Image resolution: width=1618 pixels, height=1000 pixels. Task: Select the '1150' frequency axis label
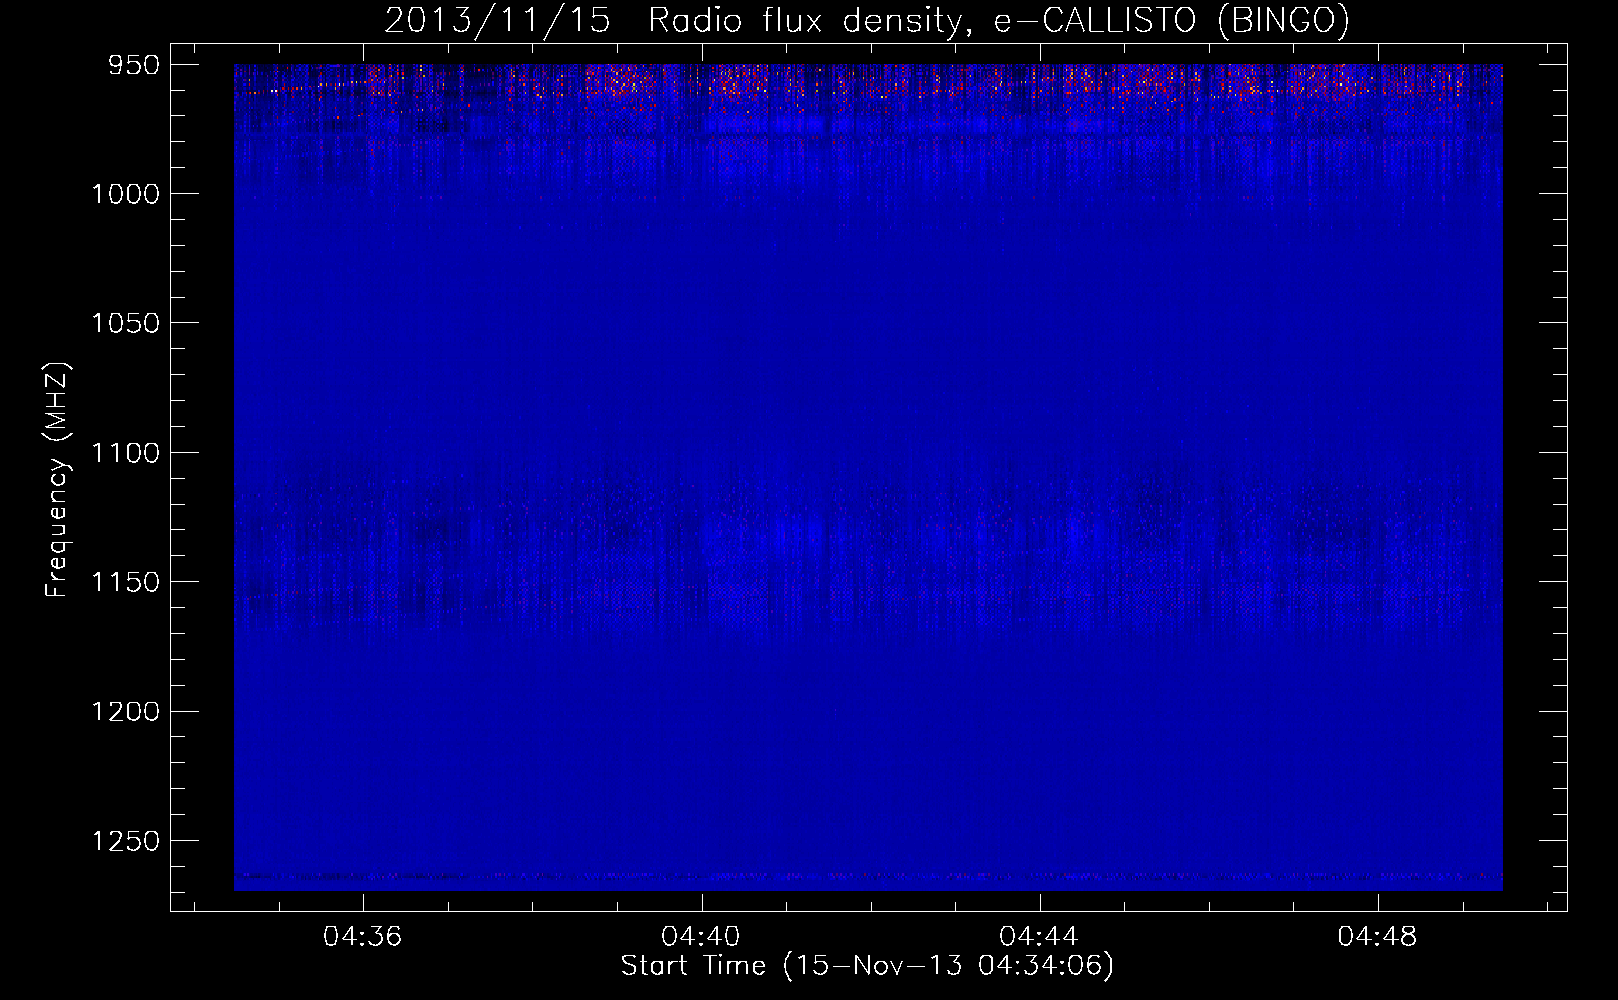click(125, 582)
